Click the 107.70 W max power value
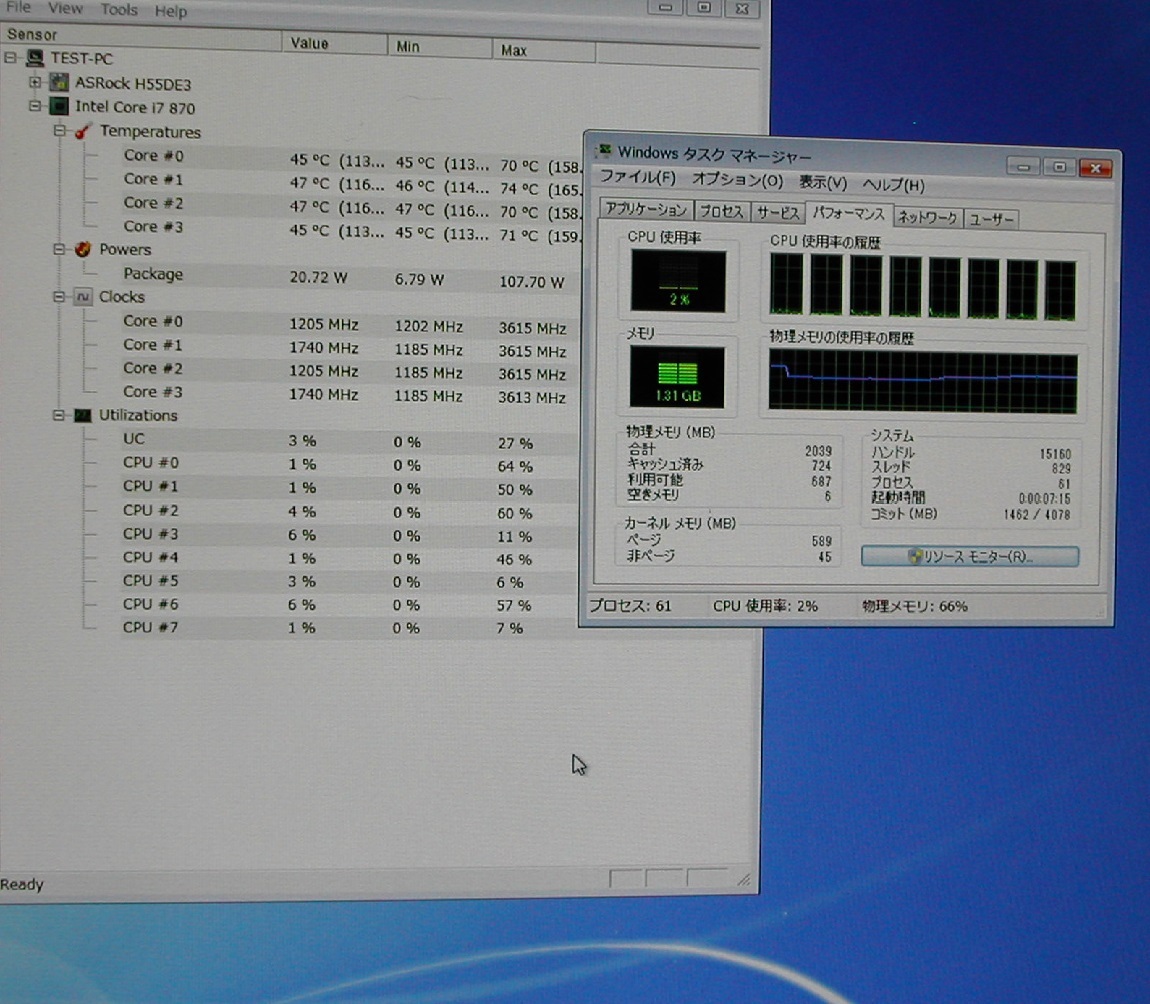The image size is (1150, 1004). tap(532, 282)
